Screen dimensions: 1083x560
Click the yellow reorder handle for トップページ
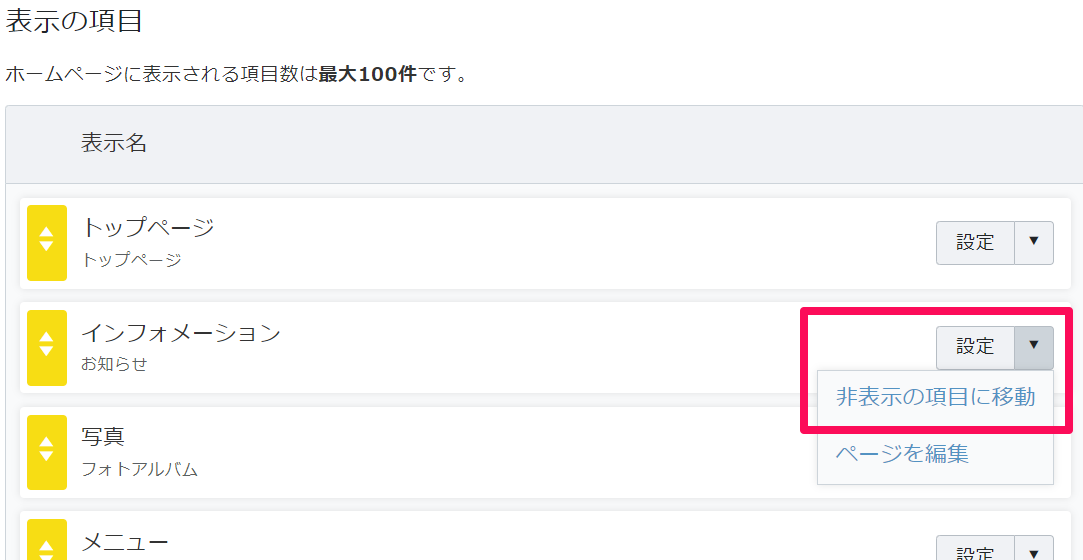coord(47,243)
